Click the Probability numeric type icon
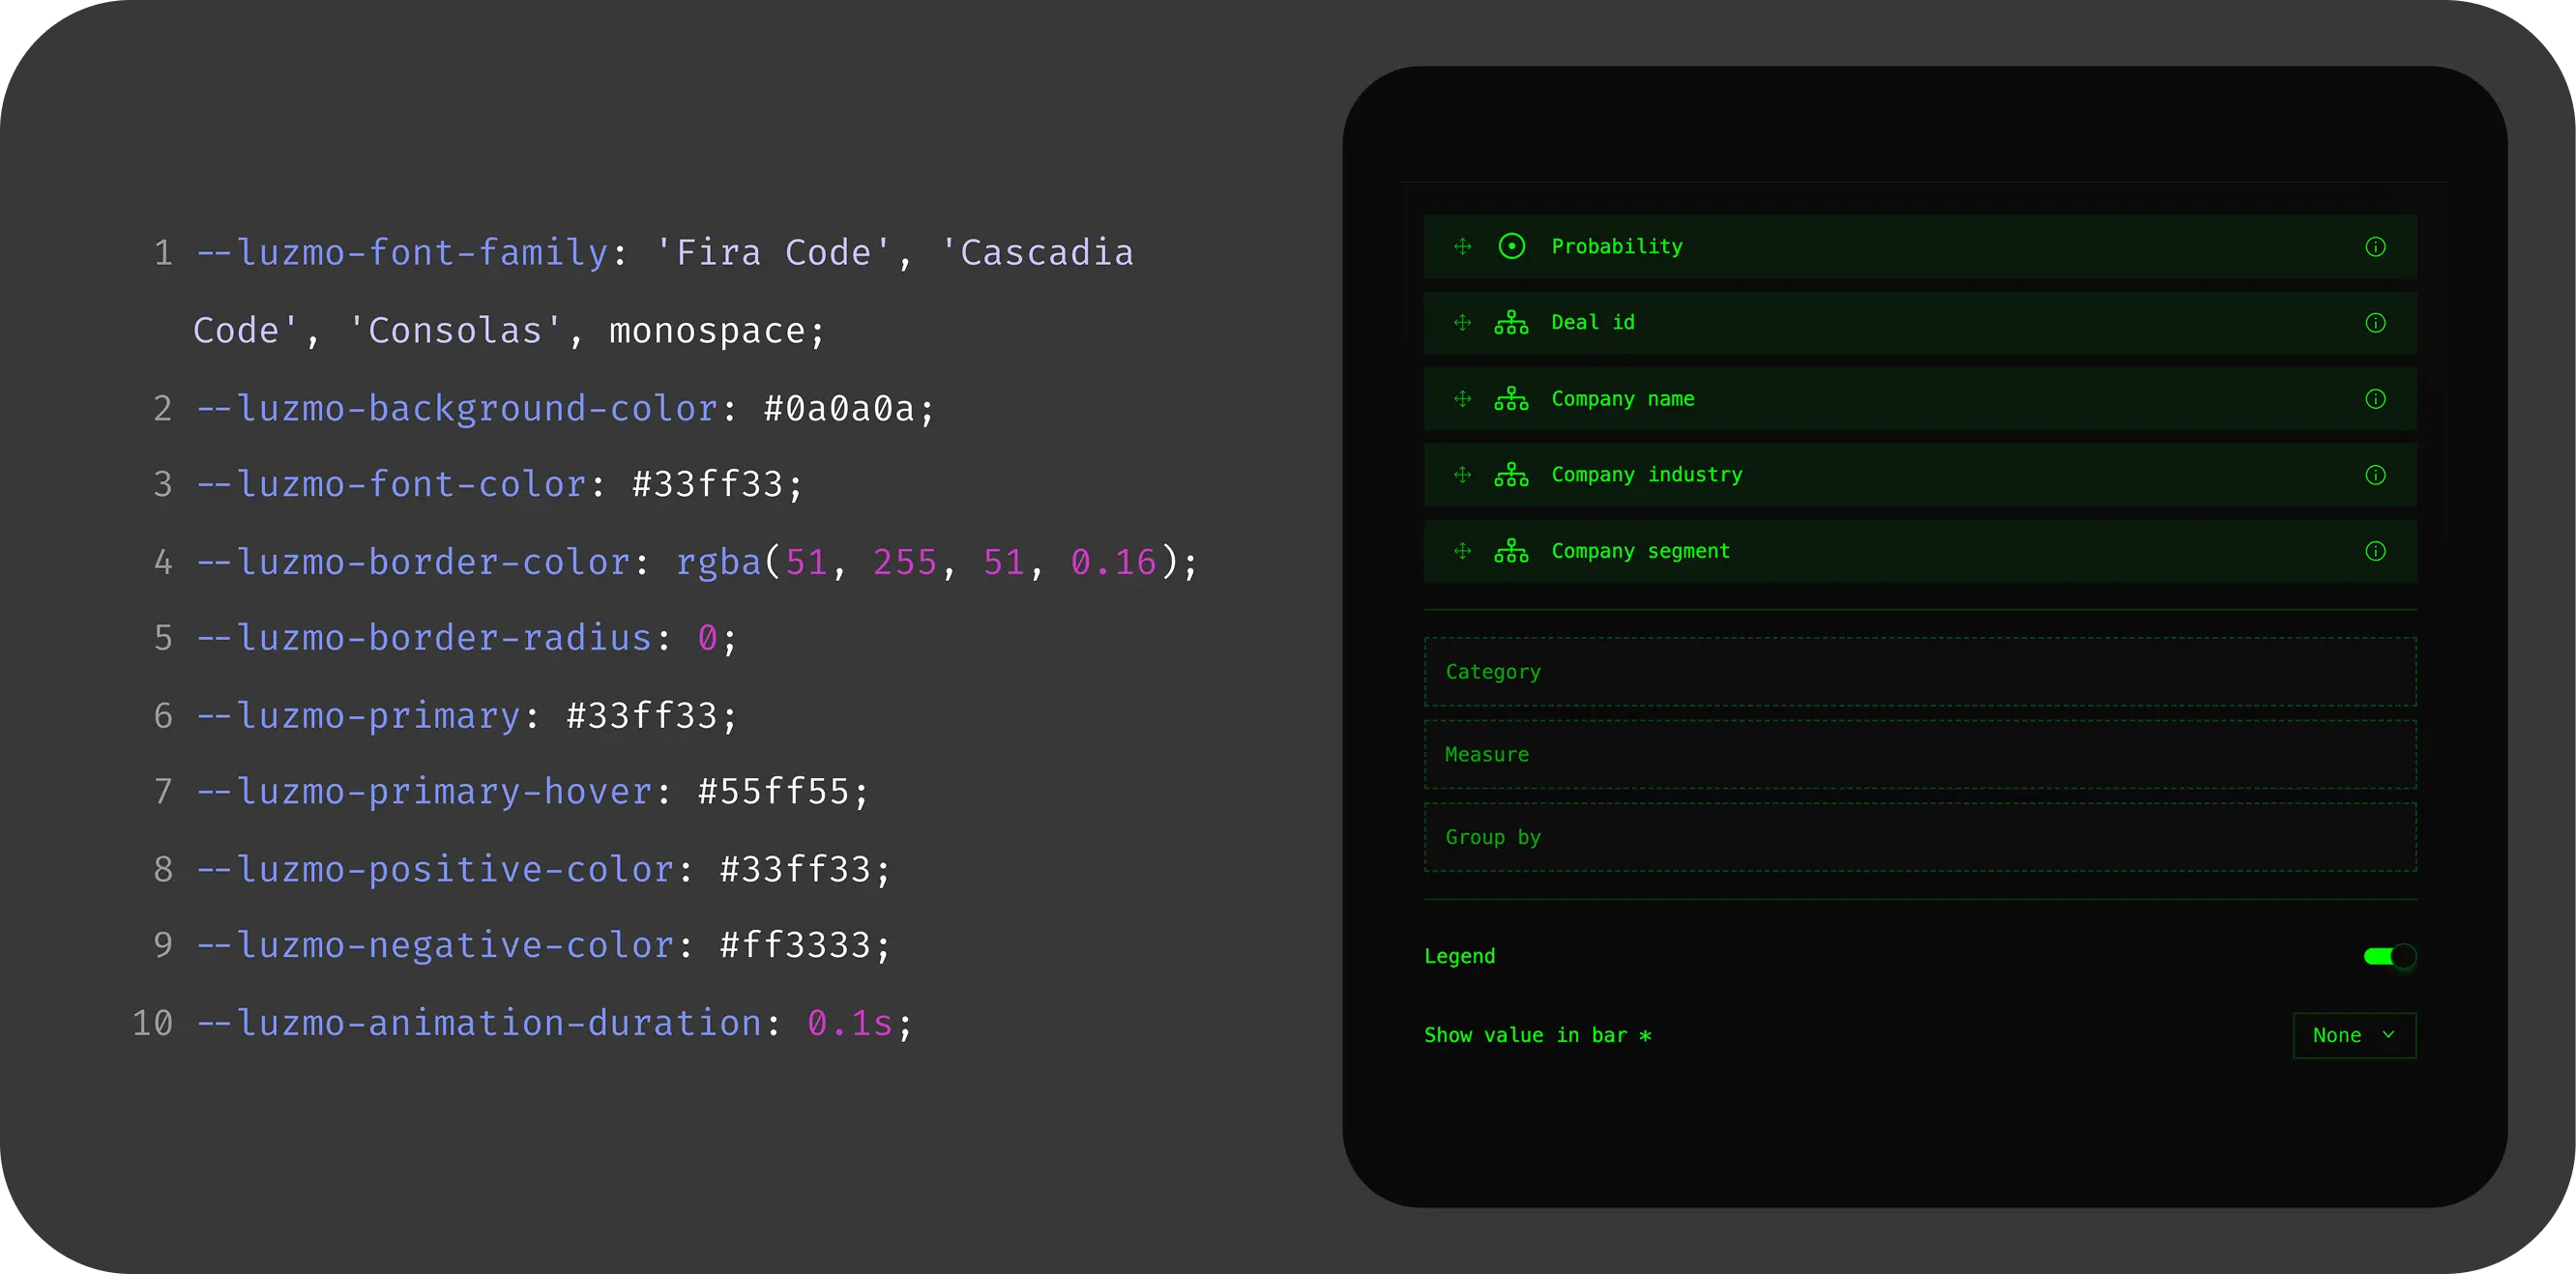The width and height of the screenshot is (2576, 1274). point(1511,246)
